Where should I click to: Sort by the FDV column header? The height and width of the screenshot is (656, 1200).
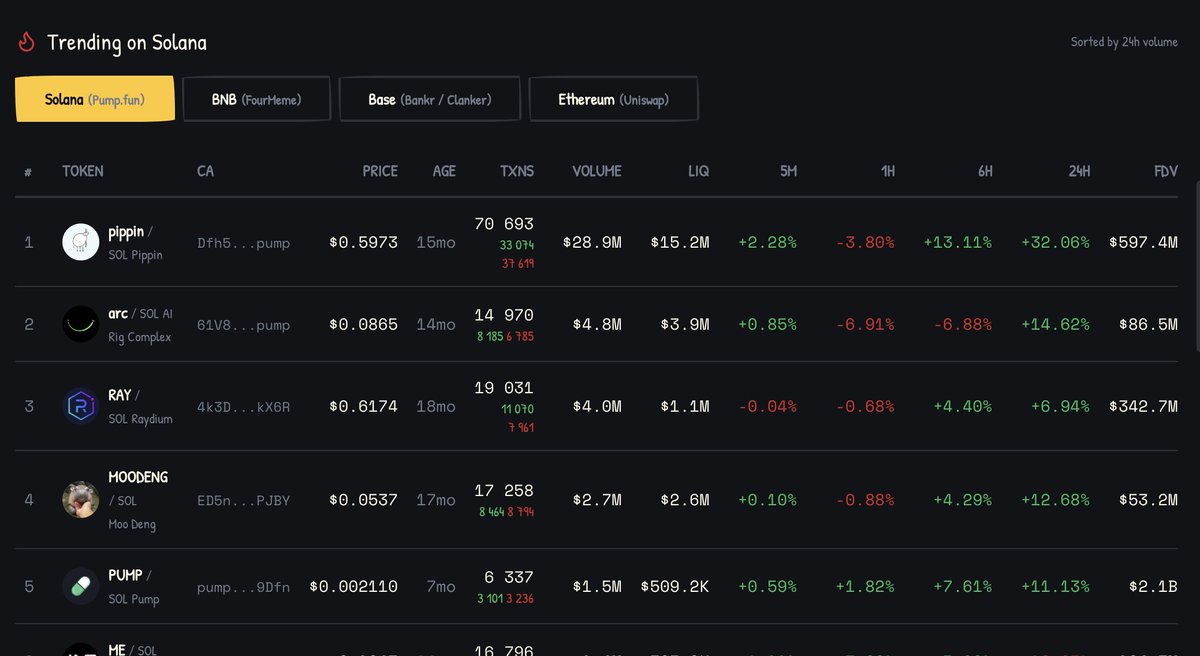pos(1166,171)
